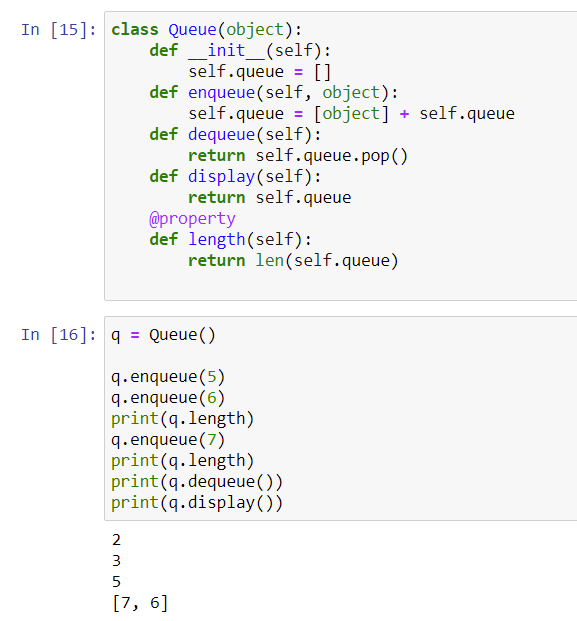Click the return len(self.queue) line

tap(293, 261)
